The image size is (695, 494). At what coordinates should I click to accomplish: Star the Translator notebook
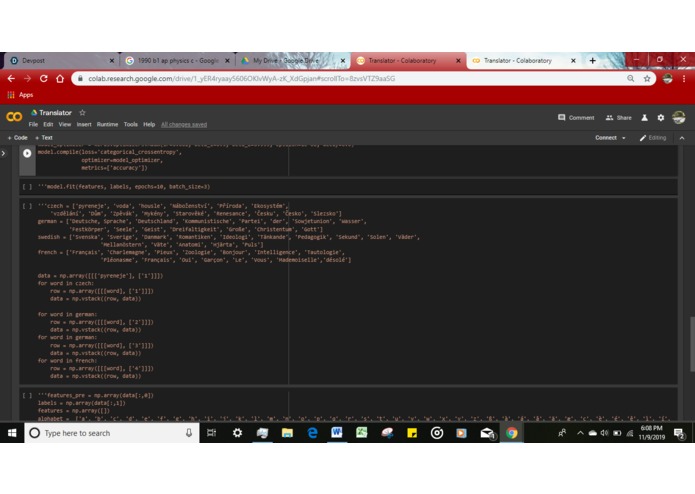(82, 113)
